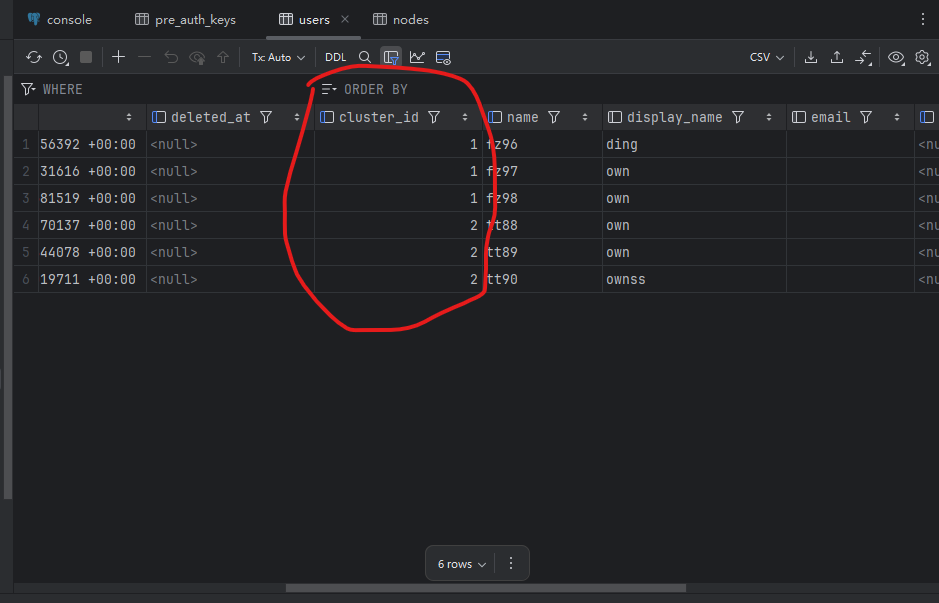This screenshot has height=603, width=939.
Task: Click the Add Row plus icon
Action: tap(118, 58)
